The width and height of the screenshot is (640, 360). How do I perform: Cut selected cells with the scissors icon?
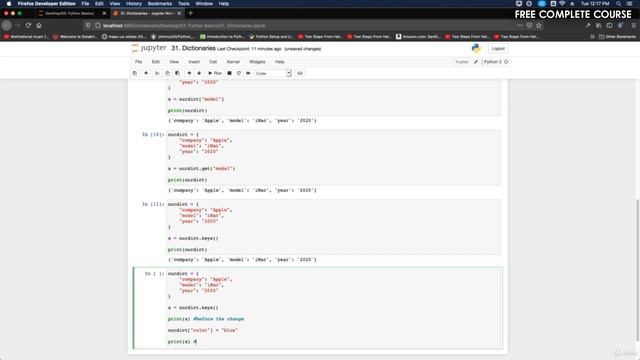coord(157,73)
